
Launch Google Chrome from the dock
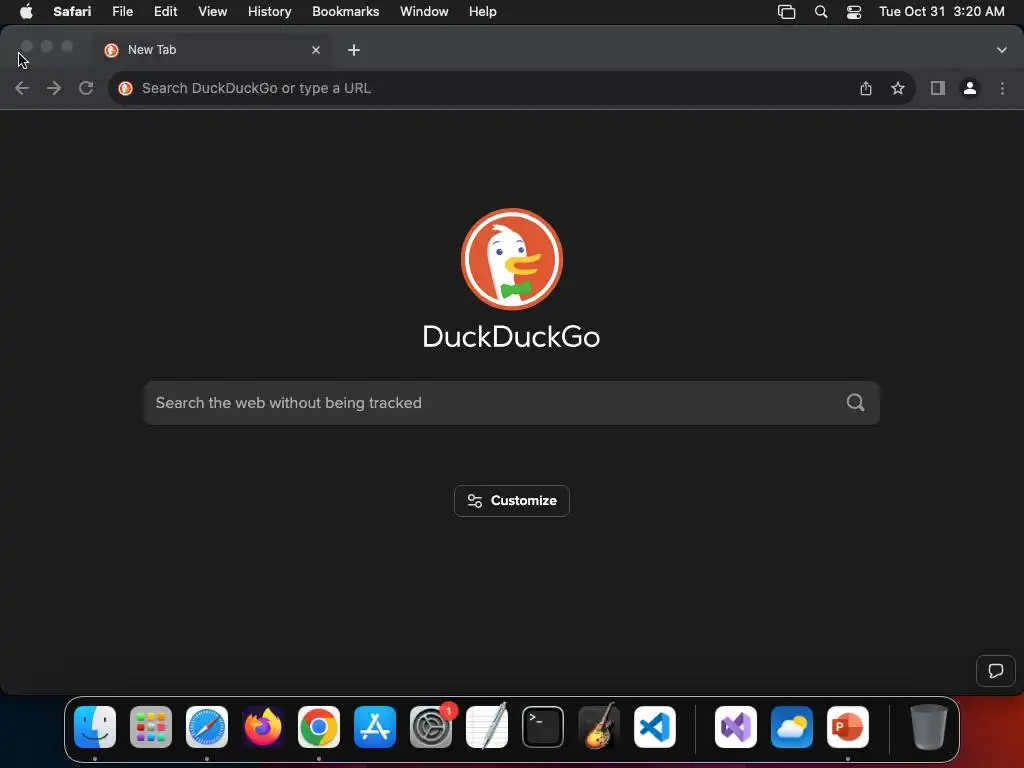[x=319, y=727]
